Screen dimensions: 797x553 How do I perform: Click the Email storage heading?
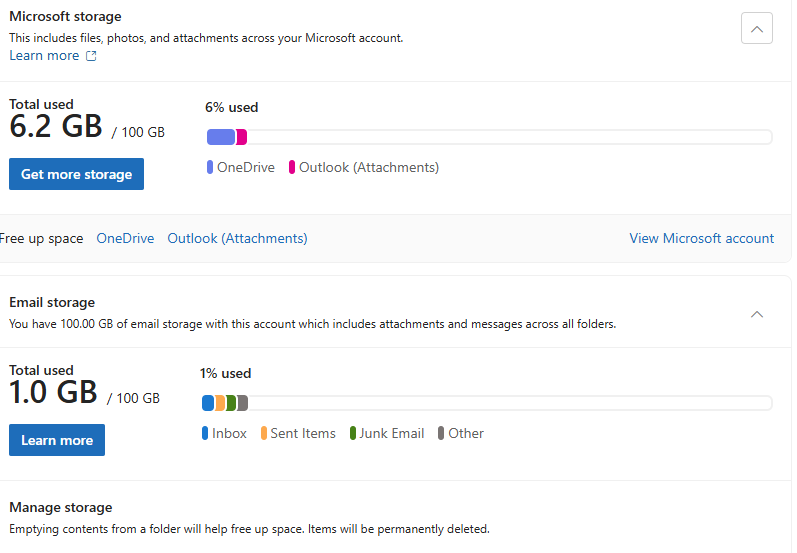(x=52, y=302)
